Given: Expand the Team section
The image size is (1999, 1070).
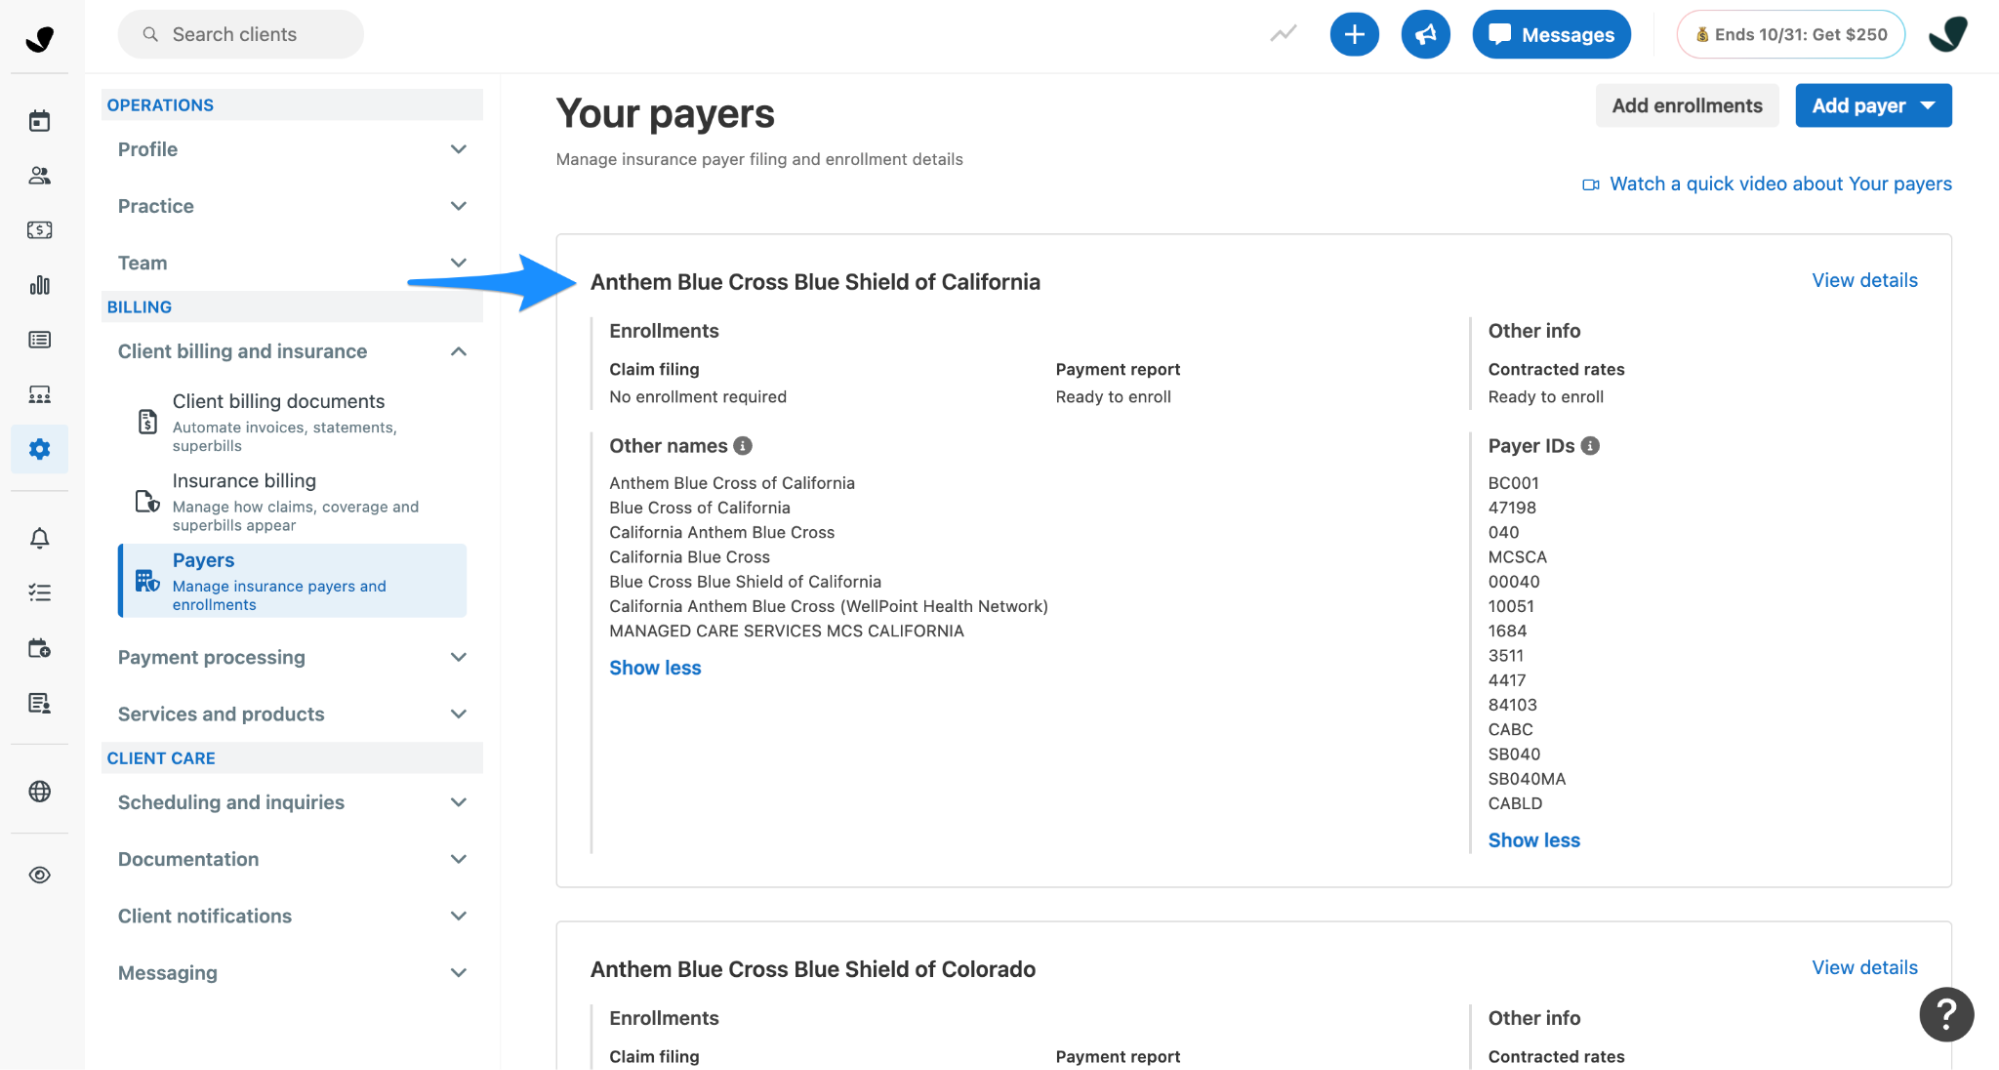Looking at the screenshot, I should pyautogui.click(x=292, y=263).
